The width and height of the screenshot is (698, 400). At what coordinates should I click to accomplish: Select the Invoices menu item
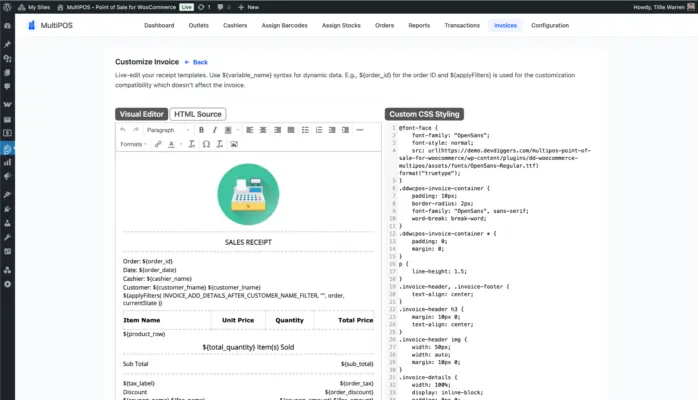pyautogui.click(x=505, y=25)
